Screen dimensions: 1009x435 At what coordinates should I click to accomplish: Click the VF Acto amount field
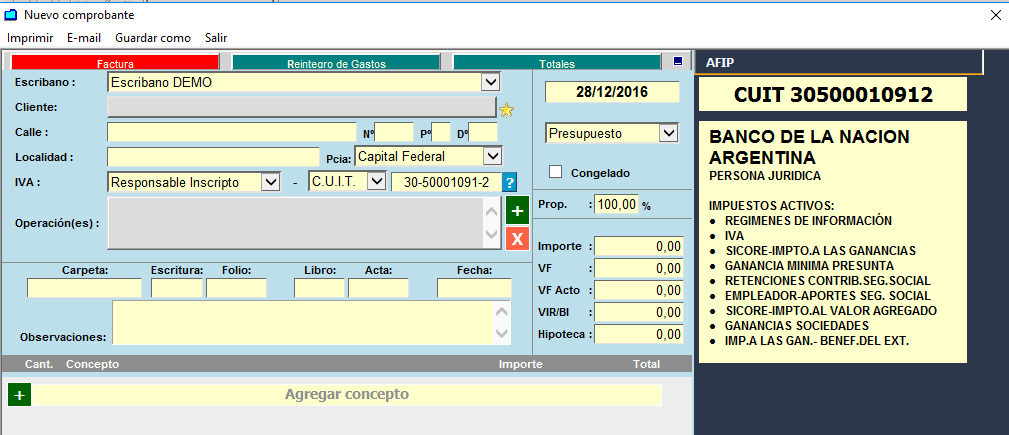[x=639, y=290]
